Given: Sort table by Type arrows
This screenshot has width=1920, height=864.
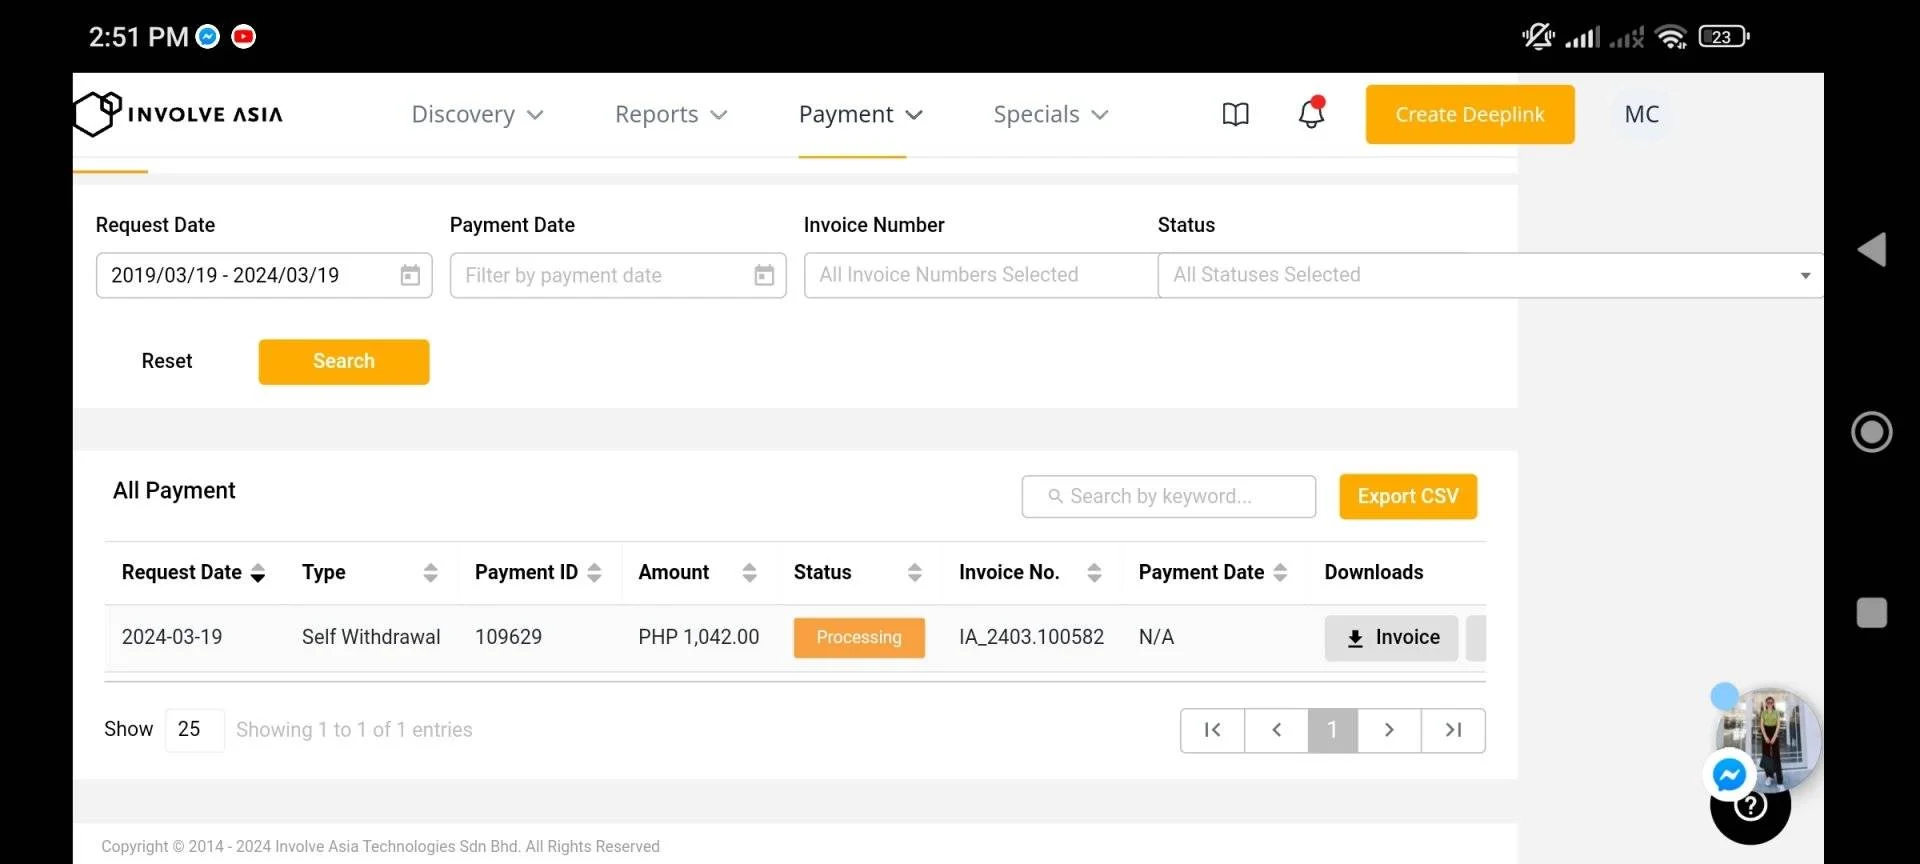Looking at the screenshot, I should pos(431,573).
